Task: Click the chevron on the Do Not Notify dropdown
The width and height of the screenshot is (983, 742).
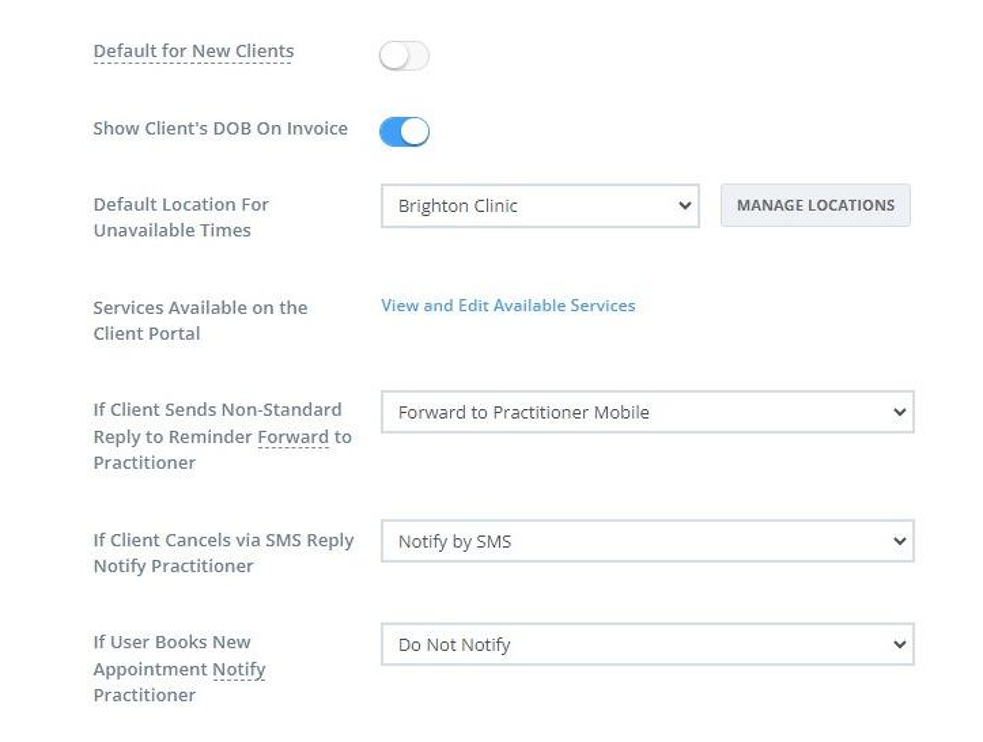Action: tap(899, 645)
